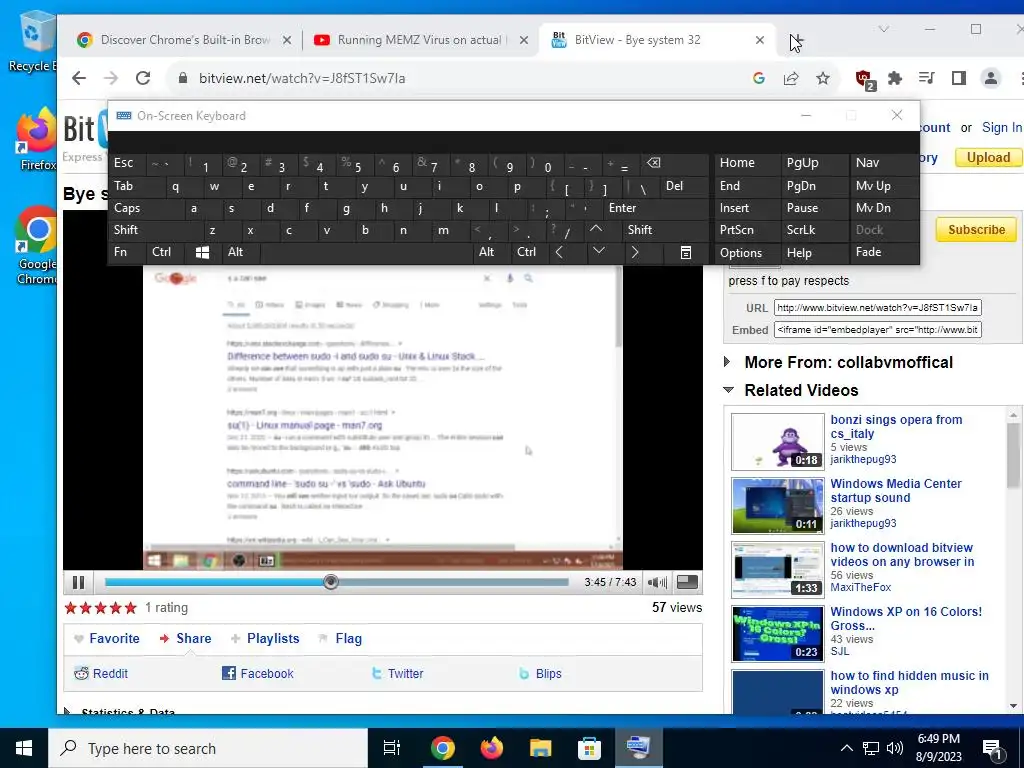Share the video on Reddit
The width and height of the screenshot is (1024, 768).
(x=101, y=673)
